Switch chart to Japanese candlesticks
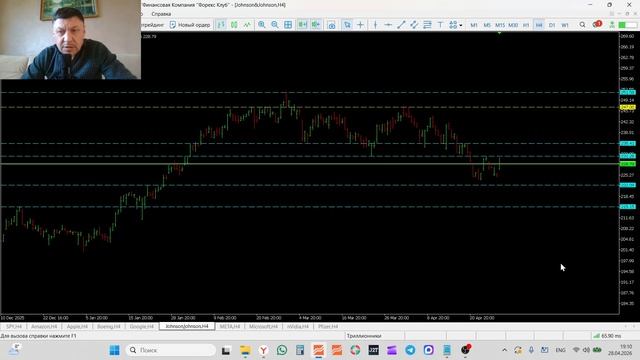 [234, 25]
